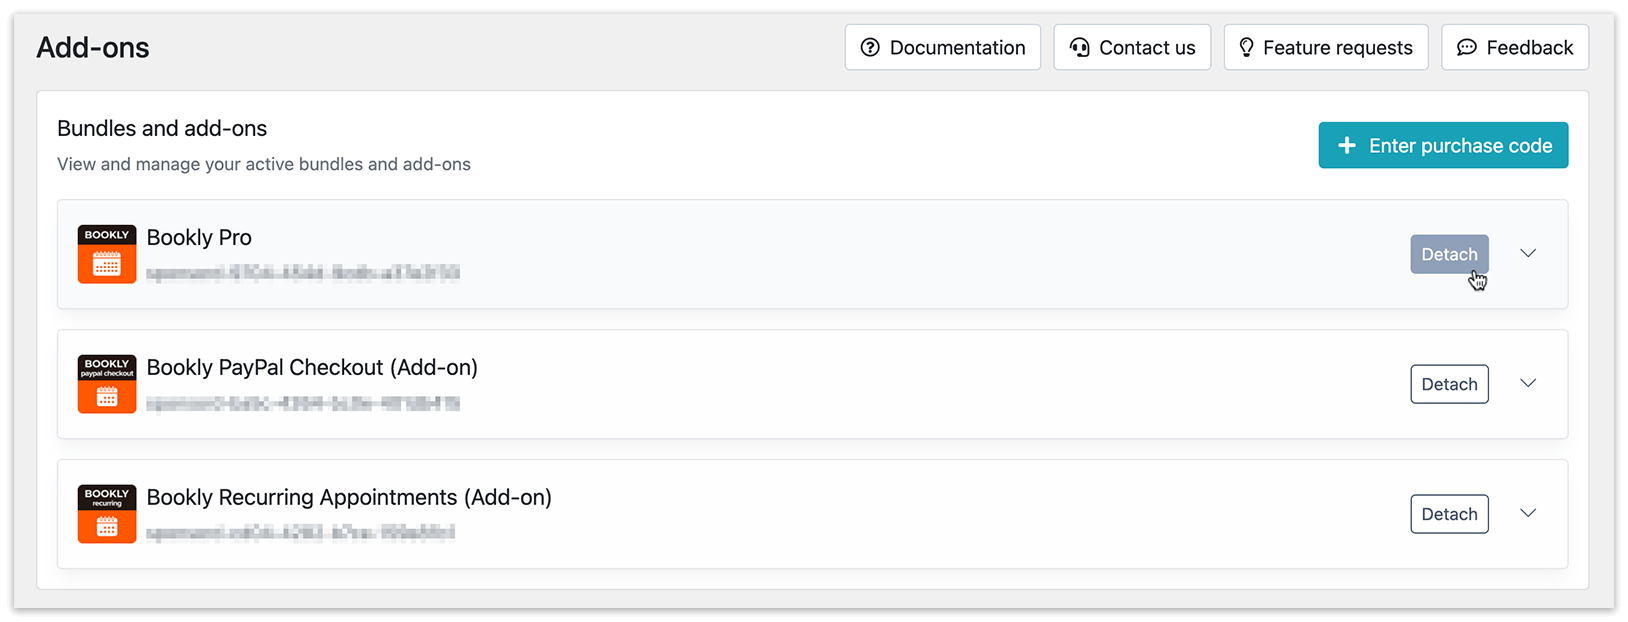Click the plus icon on purchase code button
Viewport: 1628px width, 622px height.
pyautogui.click(x=1347, y=145)
